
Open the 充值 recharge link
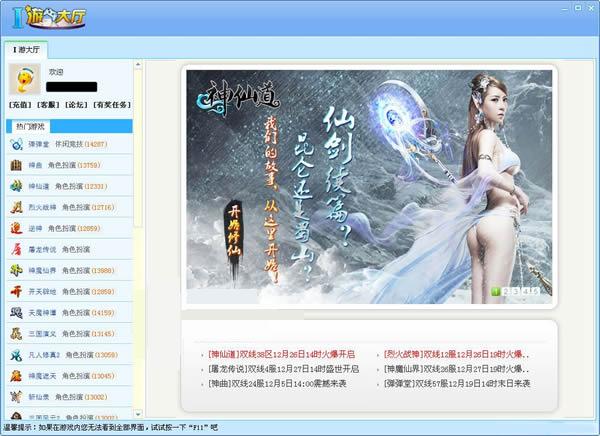20,105
